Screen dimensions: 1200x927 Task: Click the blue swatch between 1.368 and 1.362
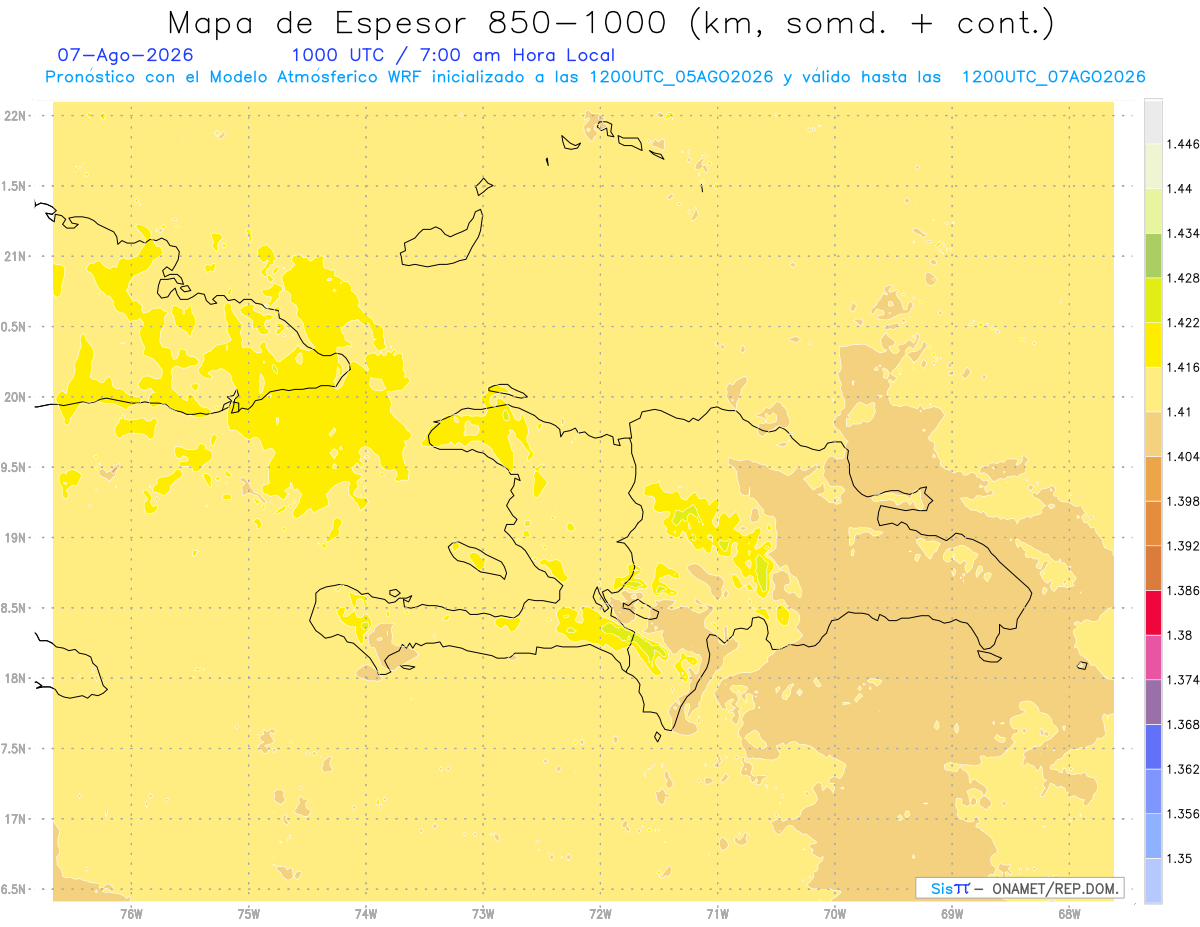coord(1153,747)
